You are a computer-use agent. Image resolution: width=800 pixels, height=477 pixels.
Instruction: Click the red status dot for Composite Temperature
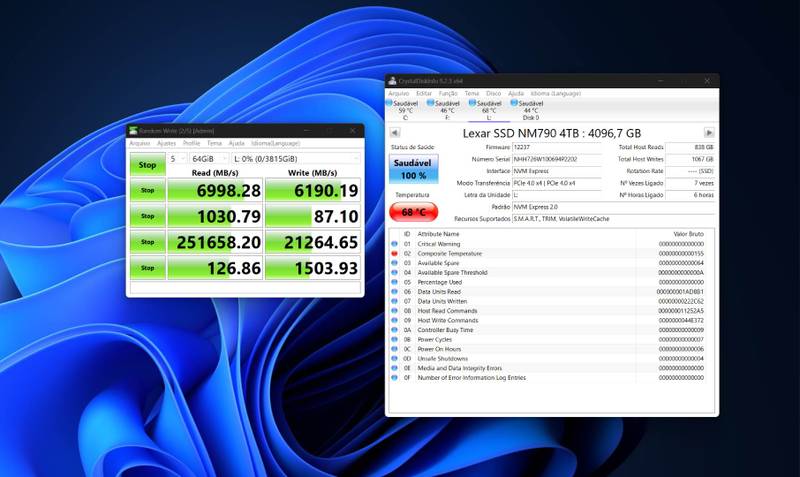[x=394, y=254]
